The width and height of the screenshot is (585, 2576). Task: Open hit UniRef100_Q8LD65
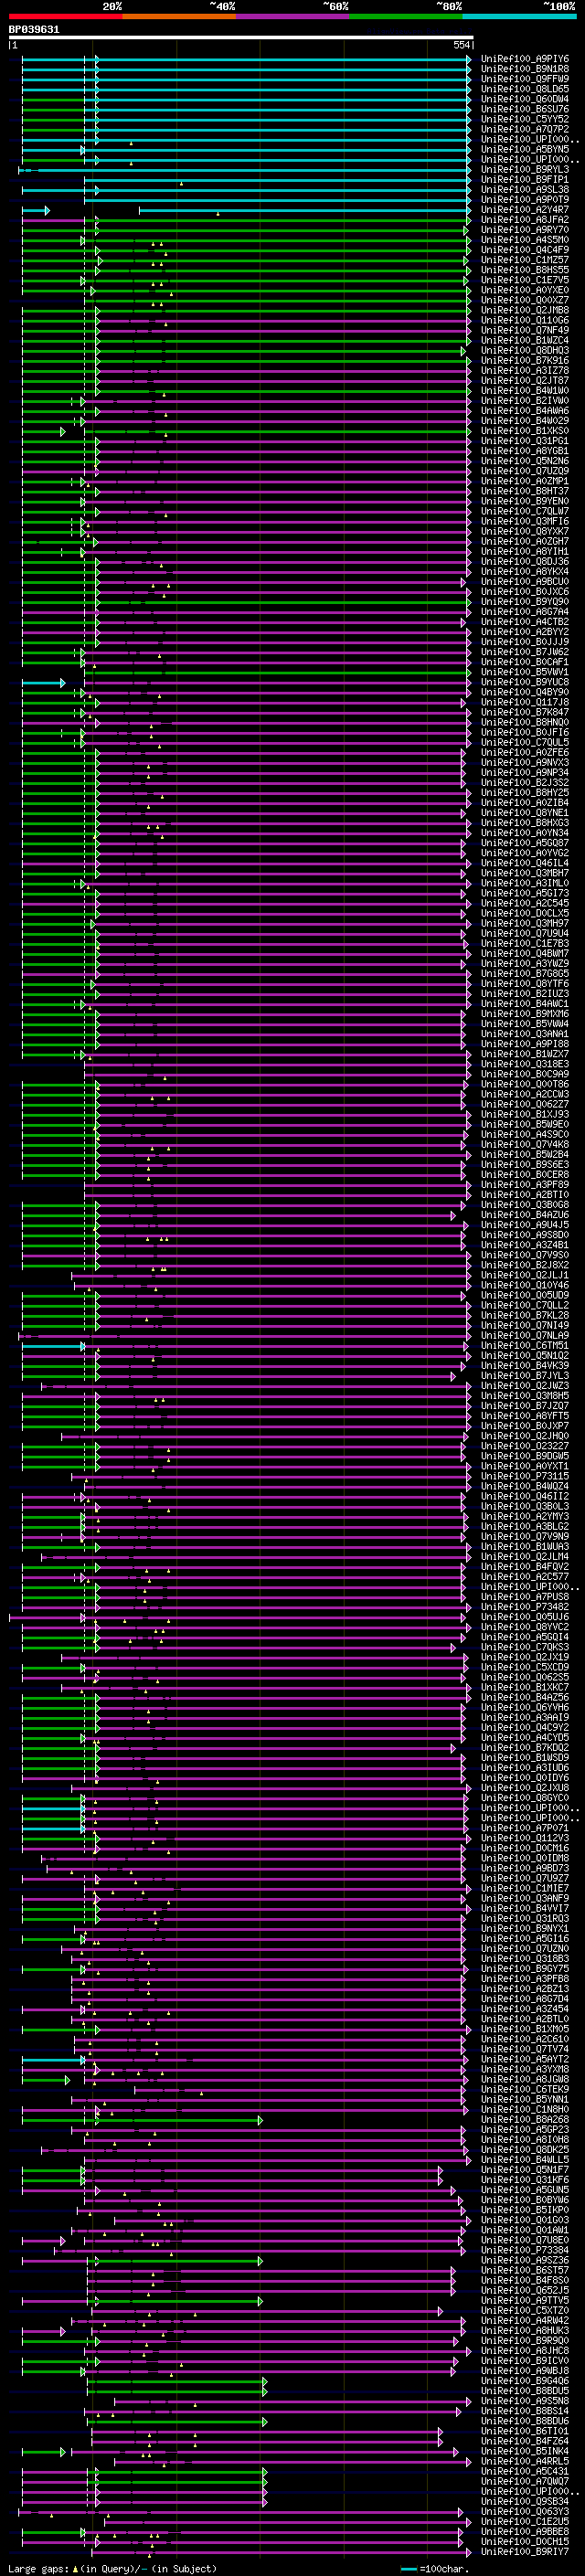pyautogui.click(x=524, y=89)
